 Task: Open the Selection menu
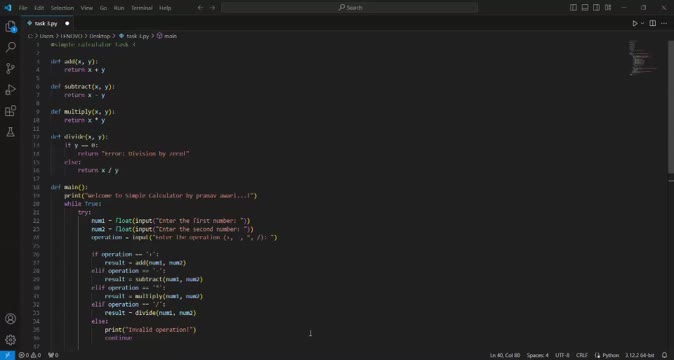point(62,8)
